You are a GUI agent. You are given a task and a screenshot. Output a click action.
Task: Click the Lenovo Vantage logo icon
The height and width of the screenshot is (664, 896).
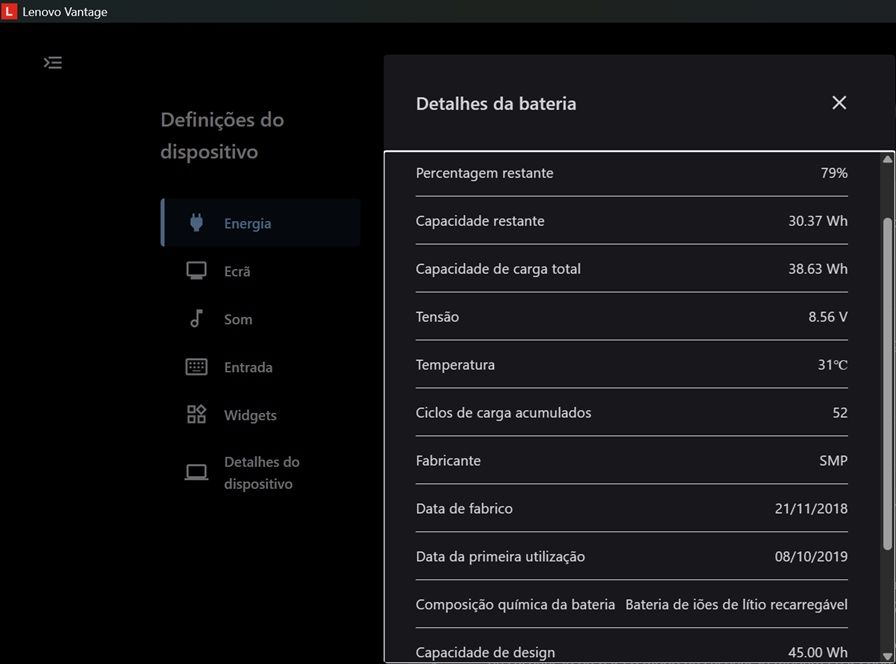(x=9, y=11)
